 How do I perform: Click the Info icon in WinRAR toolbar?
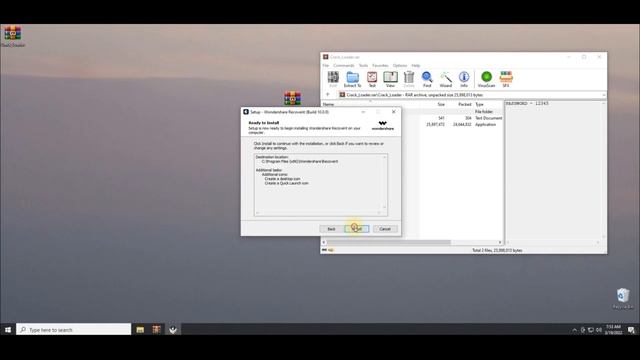click(x=464, y=79)
